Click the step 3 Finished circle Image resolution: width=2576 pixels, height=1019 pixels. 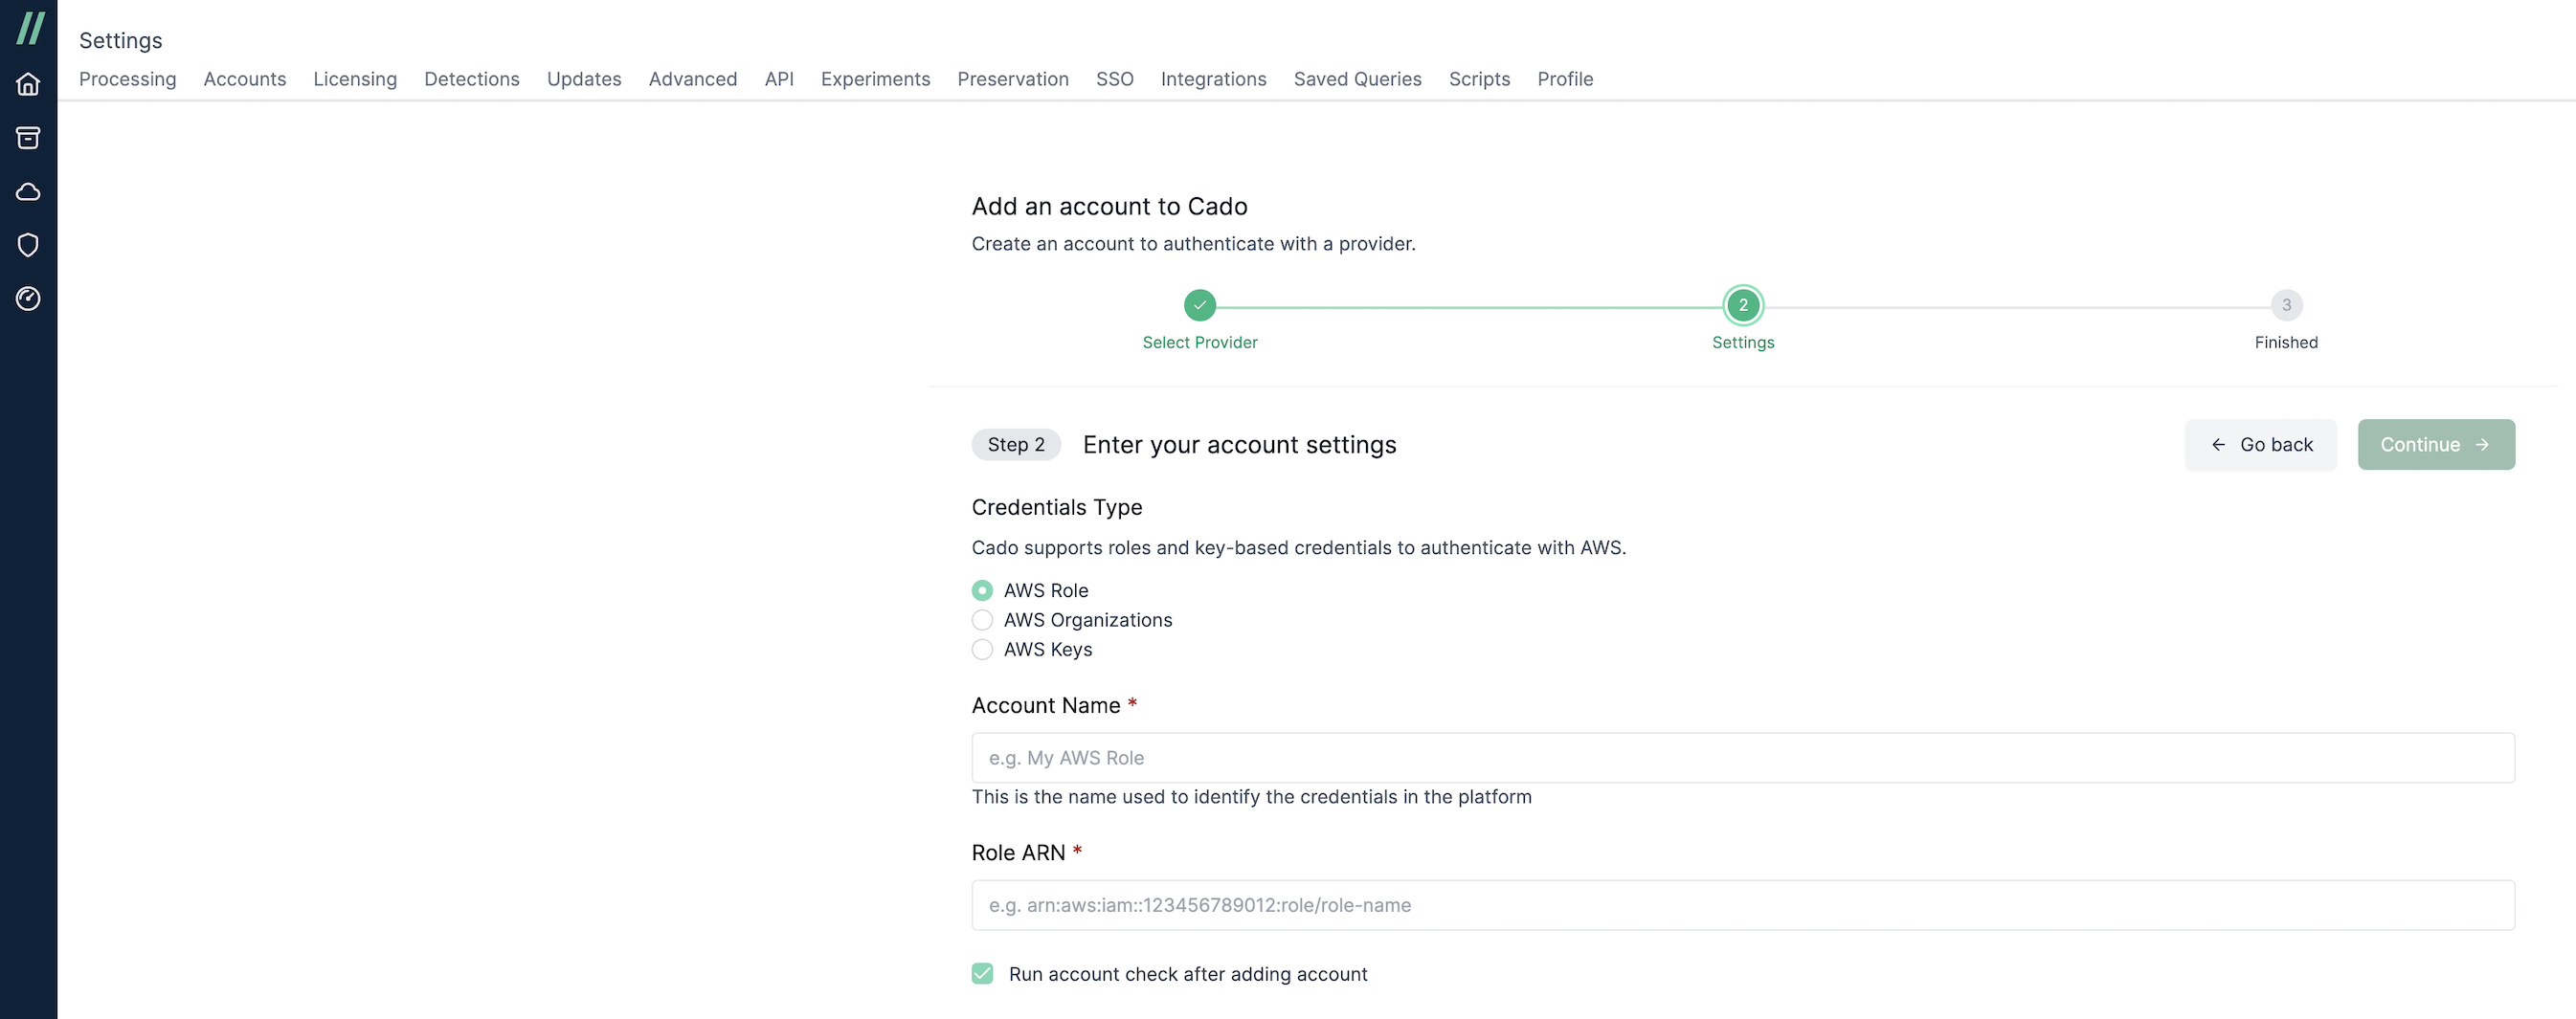2285,305
